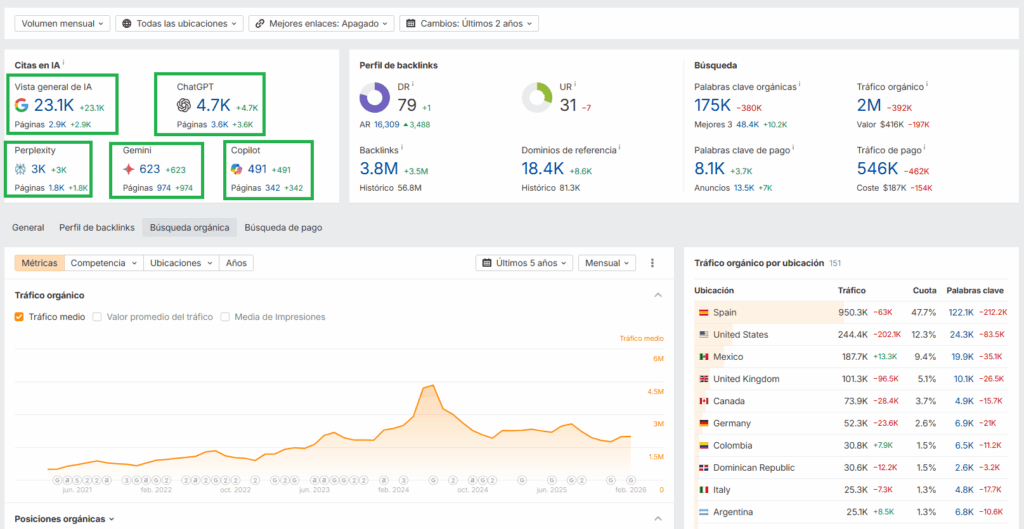
Task: Collapse the Tráfico orgánico chart section
Action: (x=658, y=296)
